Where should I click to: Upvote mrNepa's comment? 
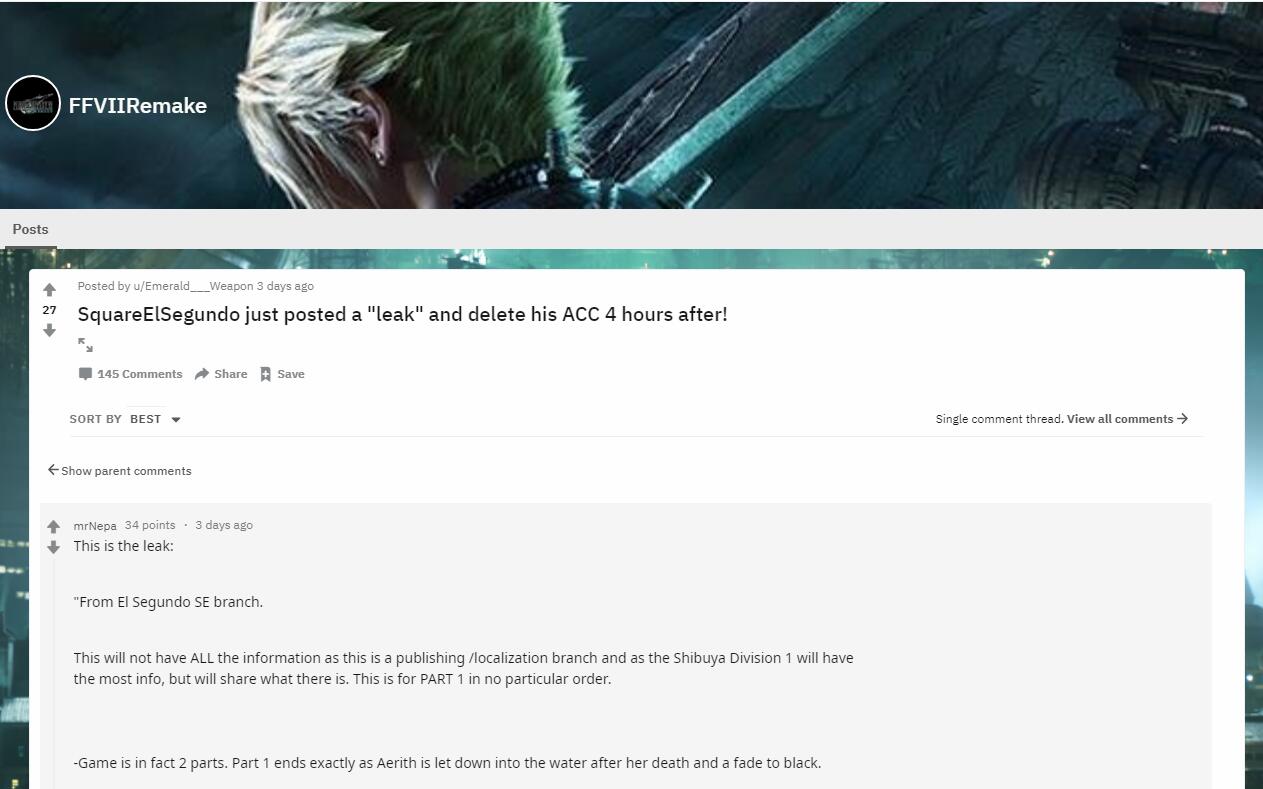tap(54, 526)
